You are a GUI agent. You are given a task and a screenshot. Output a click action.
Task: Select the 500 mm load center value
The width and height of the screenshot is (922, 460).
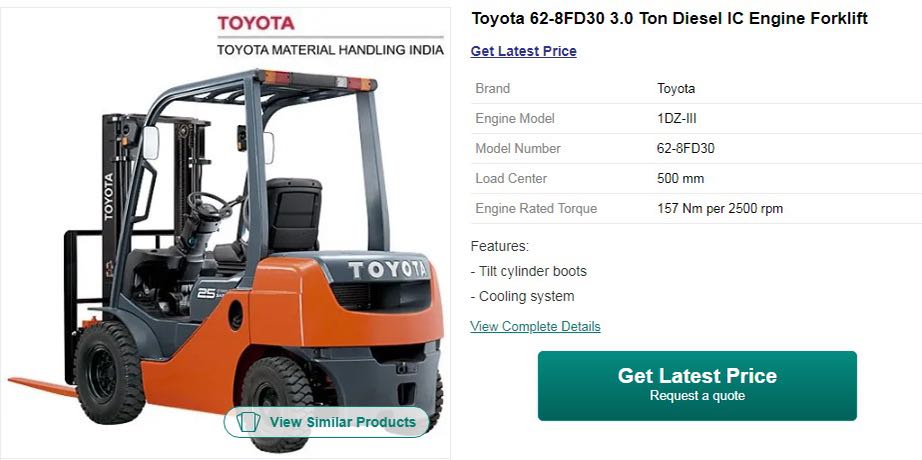(680, 179)
